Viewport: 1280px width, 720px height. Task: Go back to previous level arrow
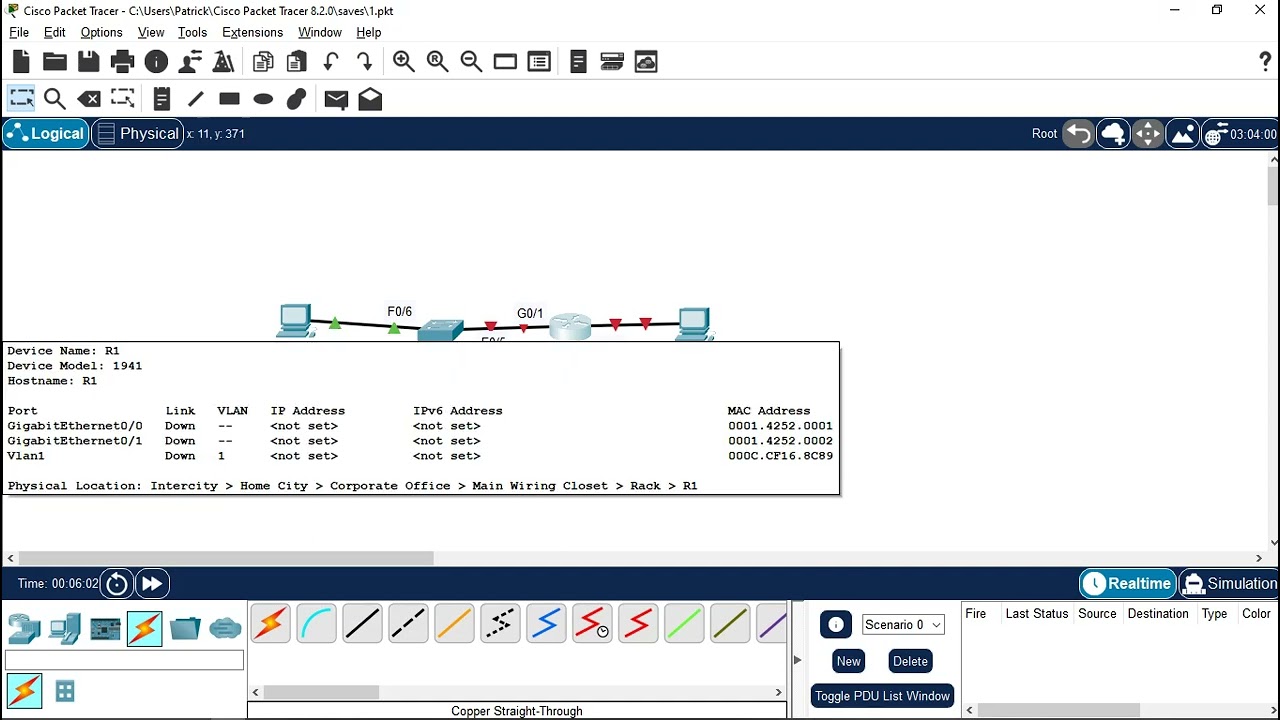point(1078,134)
